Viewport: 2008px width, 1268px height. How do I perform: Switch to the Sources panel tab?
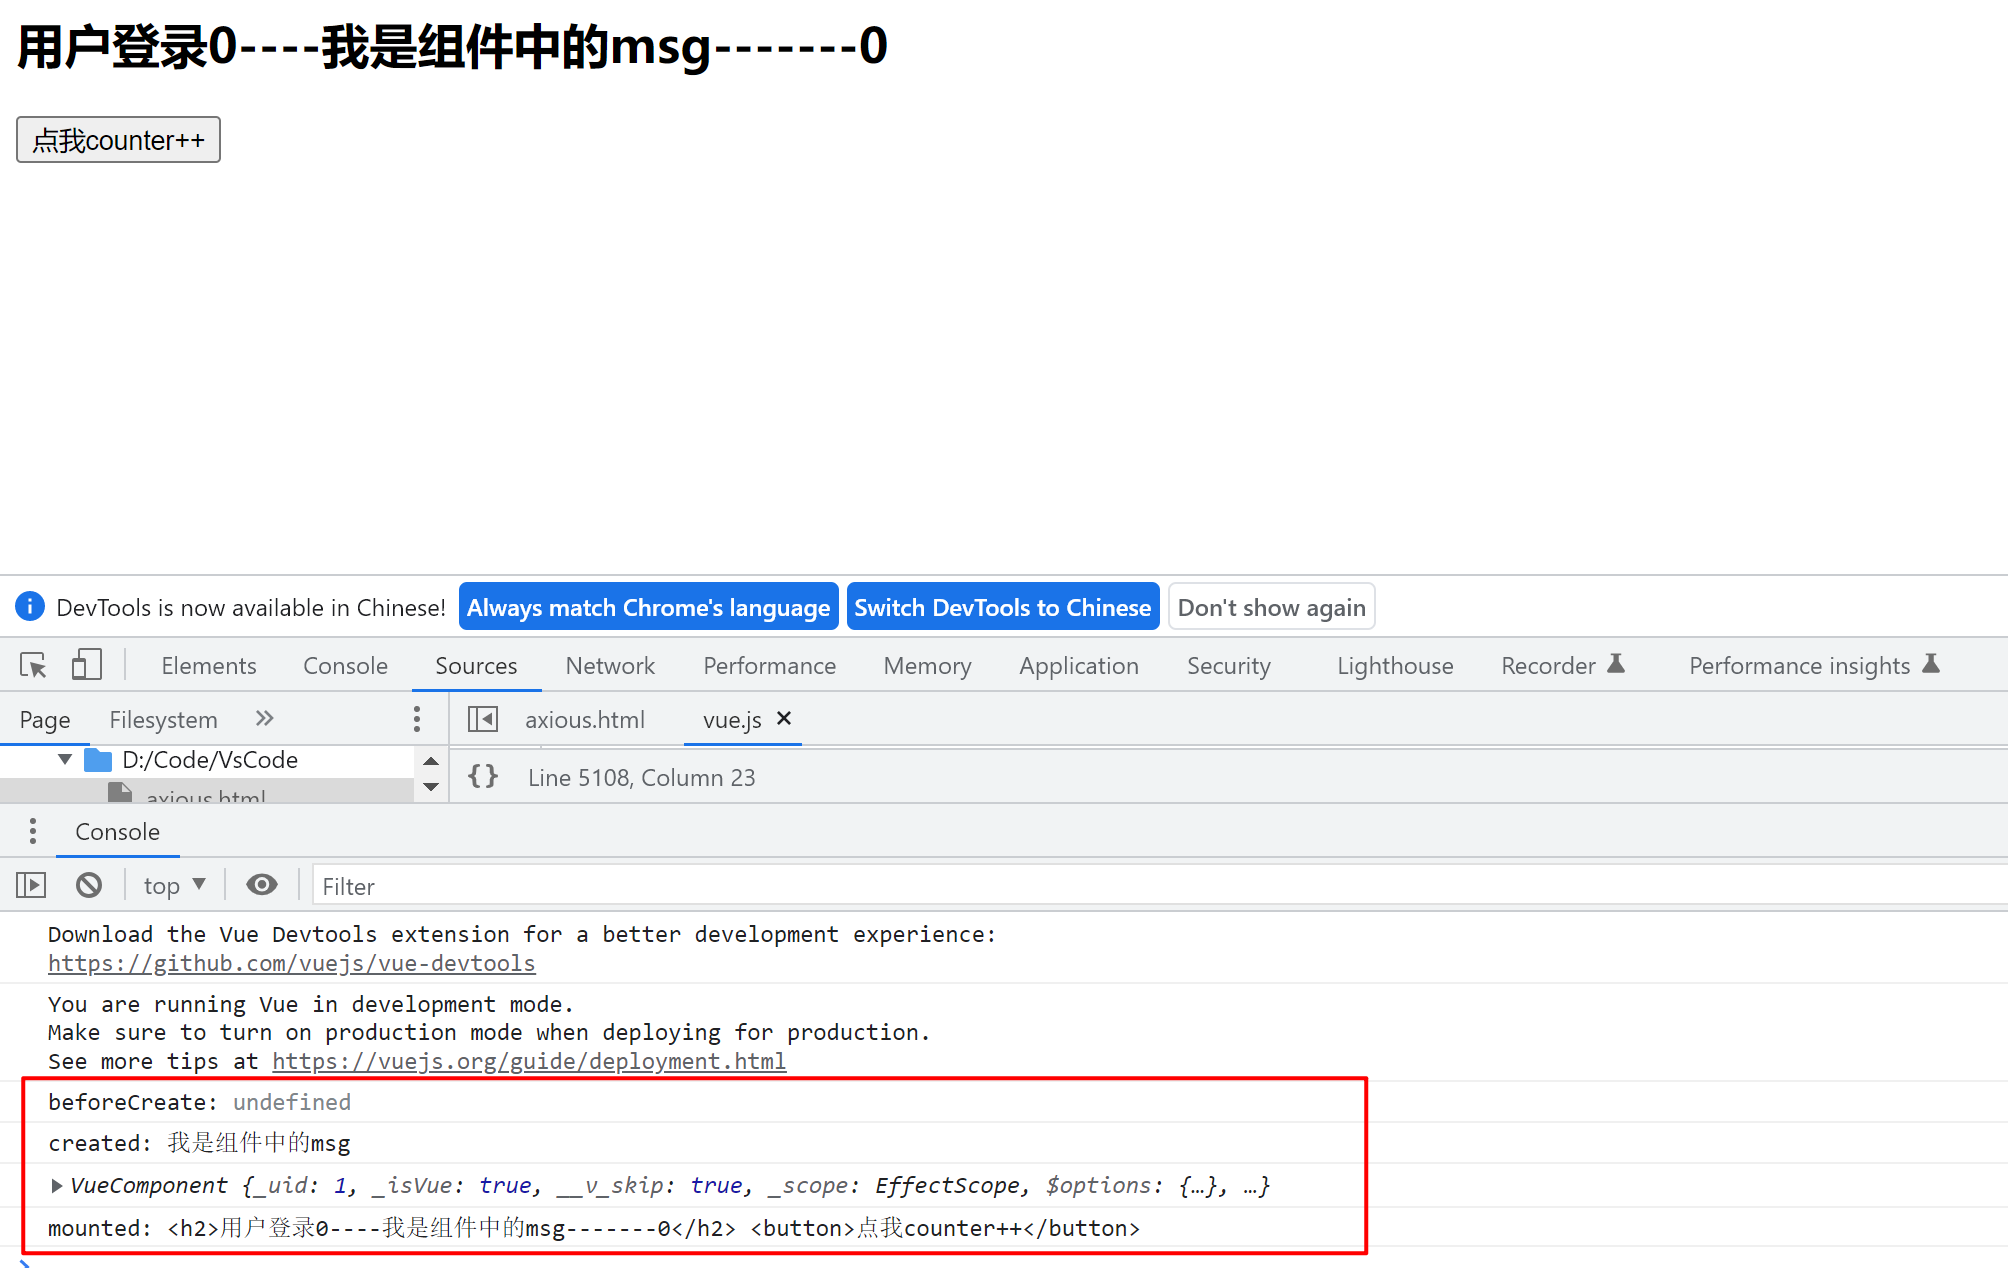coord(476,666)
